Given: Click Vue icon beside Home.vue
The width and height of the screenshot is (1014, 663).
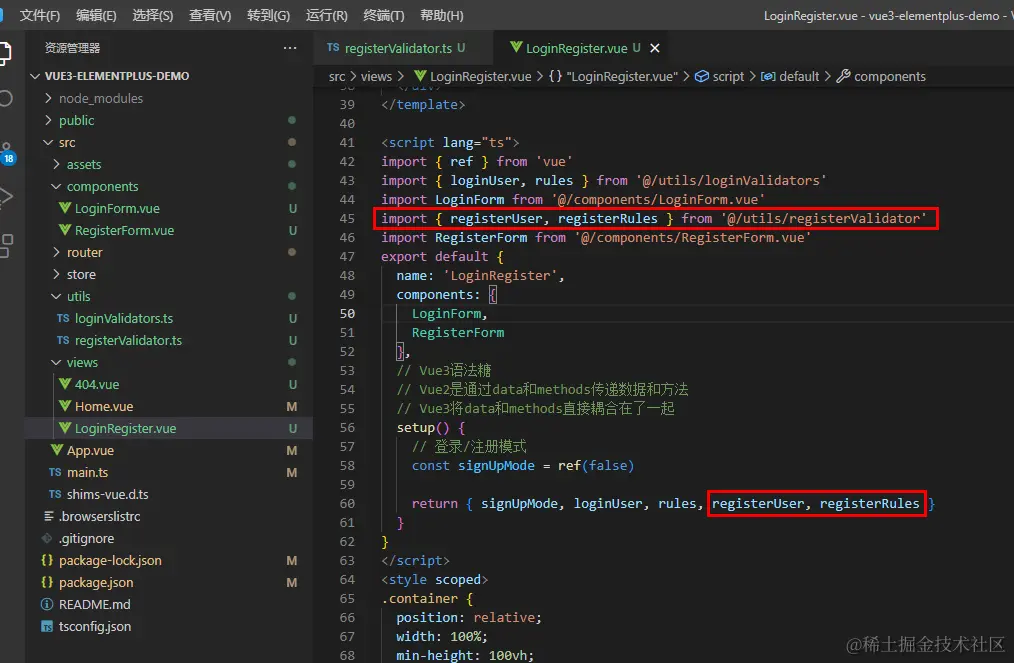Looking at the screenshot, I should pos(65,406).
